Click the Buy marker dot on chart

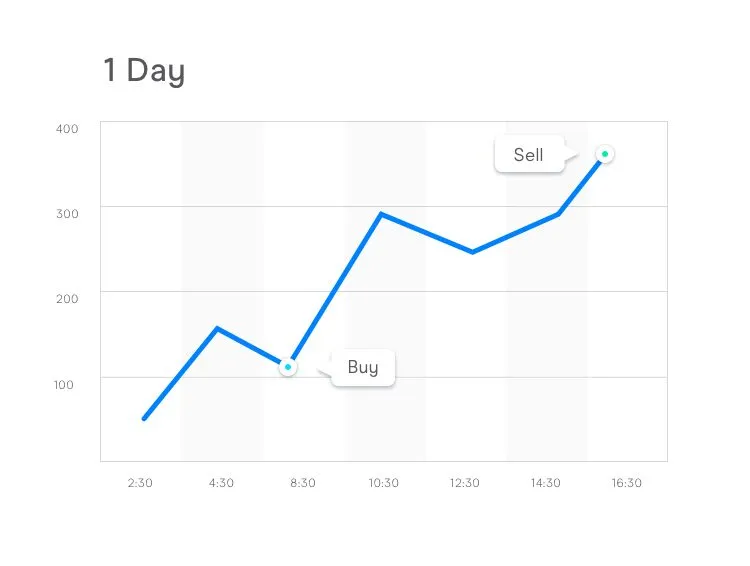[288, 367]
